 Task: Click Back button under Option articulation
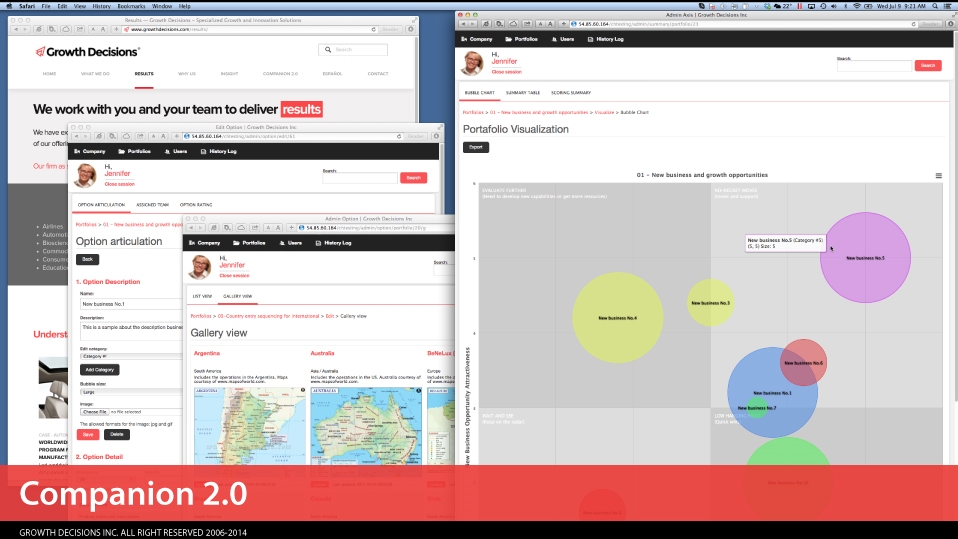[x=87, y=259]
